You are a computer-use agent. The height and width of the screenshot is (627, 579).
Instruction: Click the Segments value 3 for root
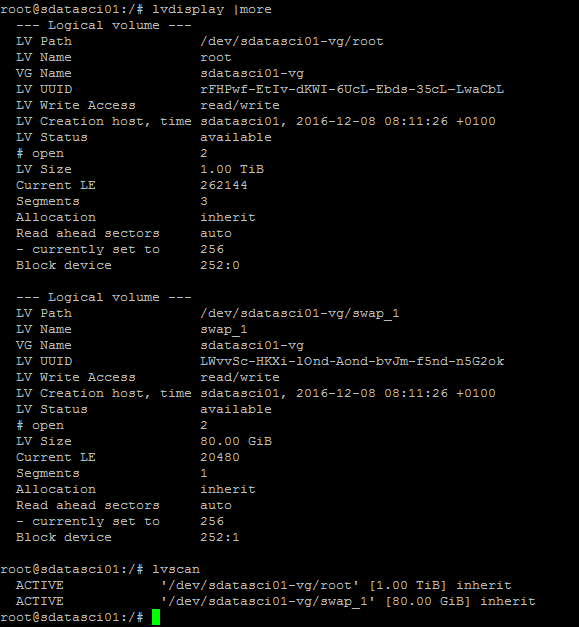[204, 201]
